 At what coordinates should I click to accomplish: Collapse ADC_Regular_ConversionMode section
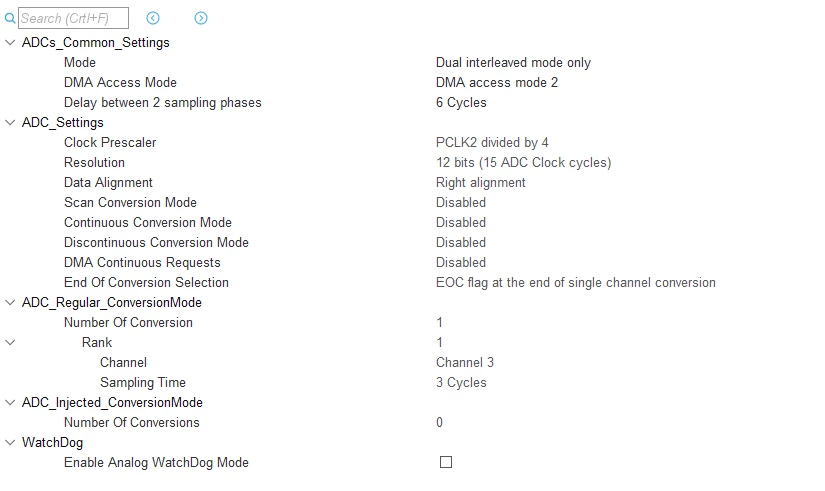click(10, 302)
